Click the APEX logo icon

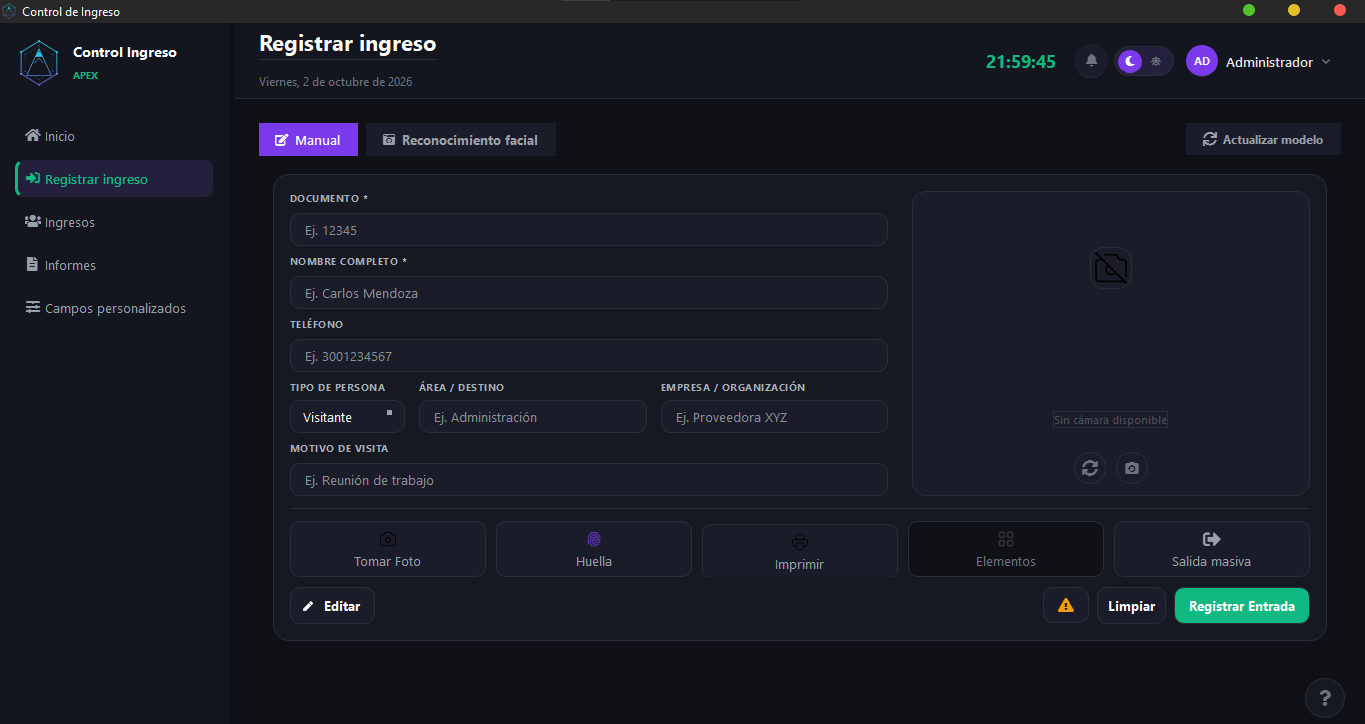point(39,62)
